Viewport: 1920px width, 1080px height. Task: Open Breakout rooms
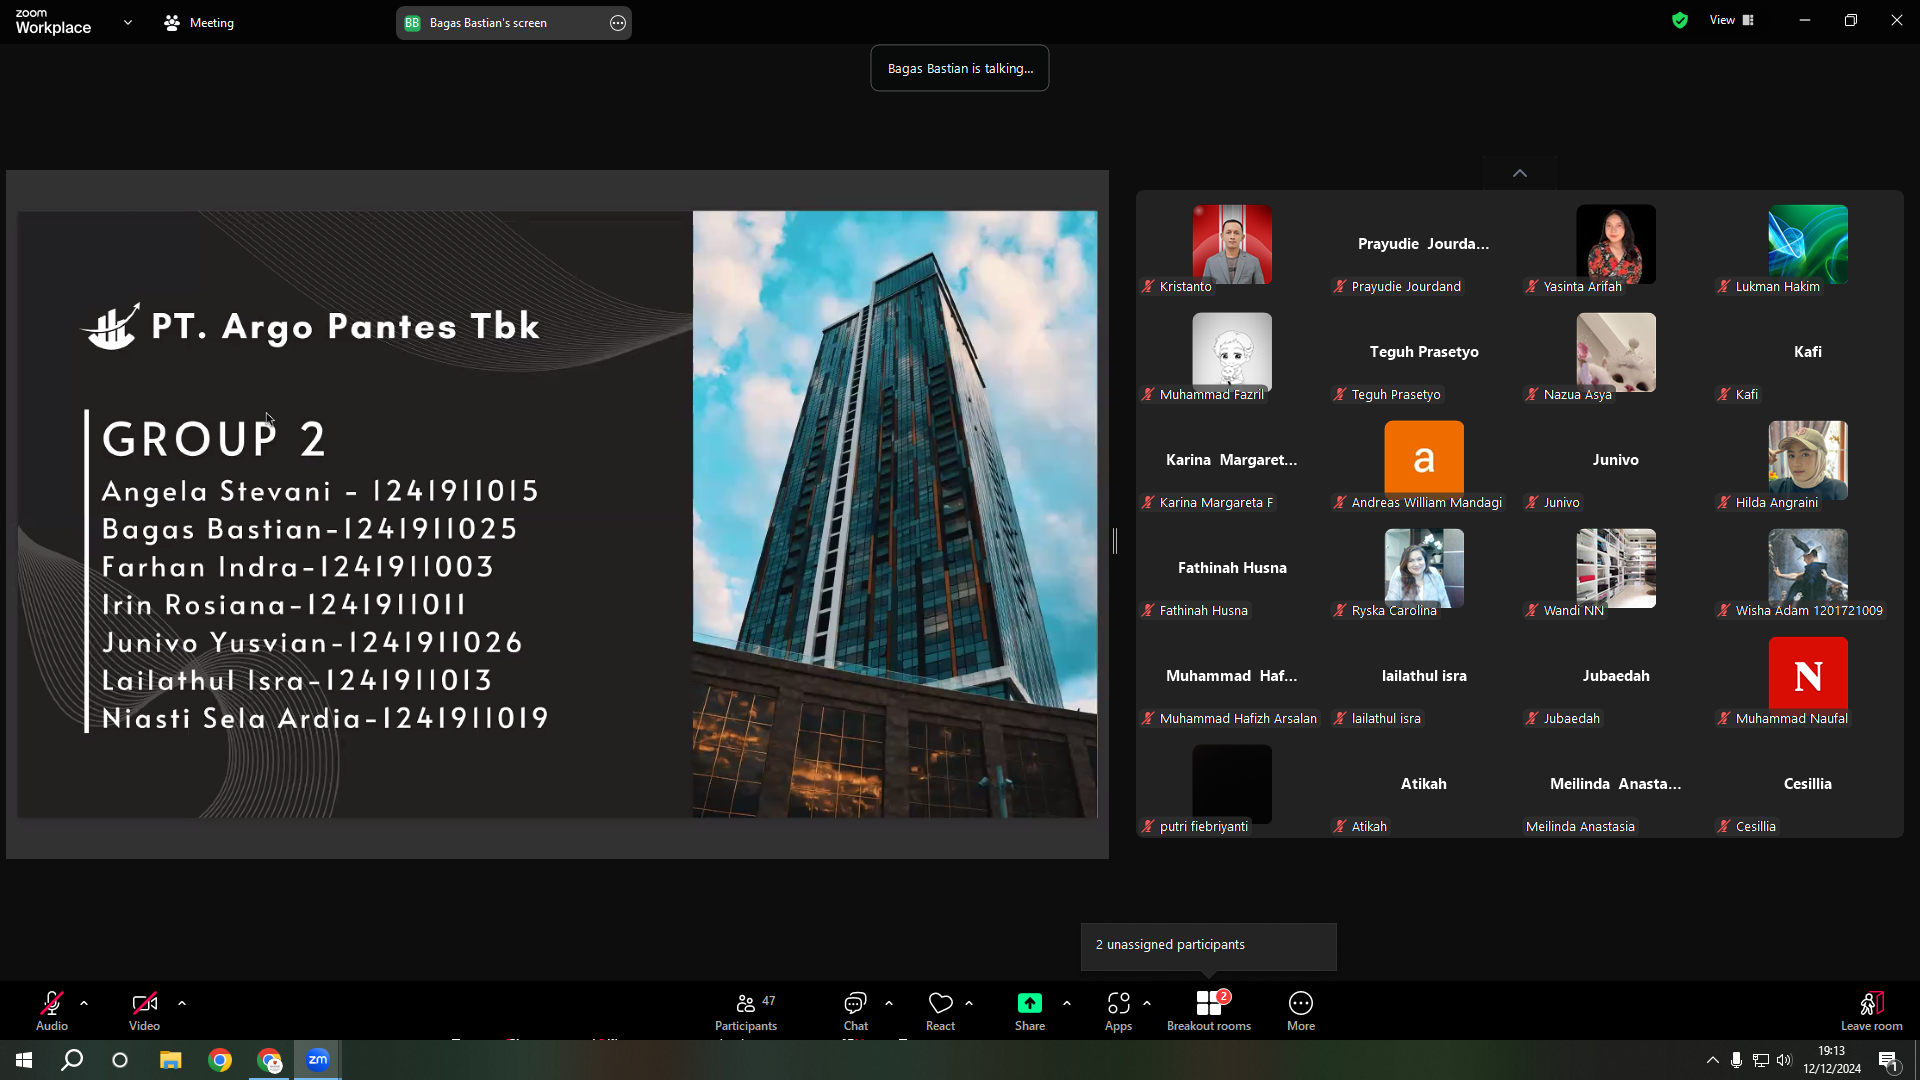click(1209, 1011)
